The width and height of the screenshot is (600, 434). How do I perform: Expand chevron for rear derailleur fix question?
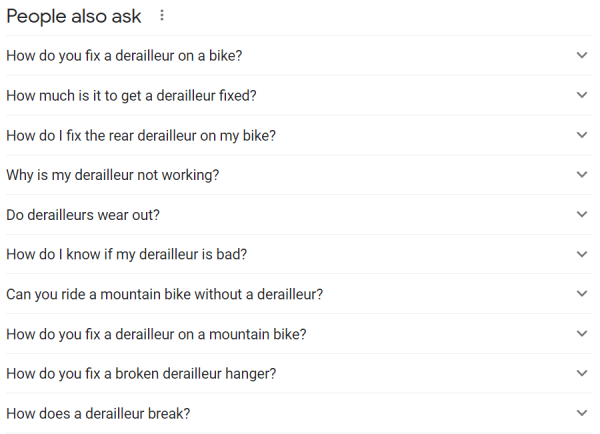582,135
